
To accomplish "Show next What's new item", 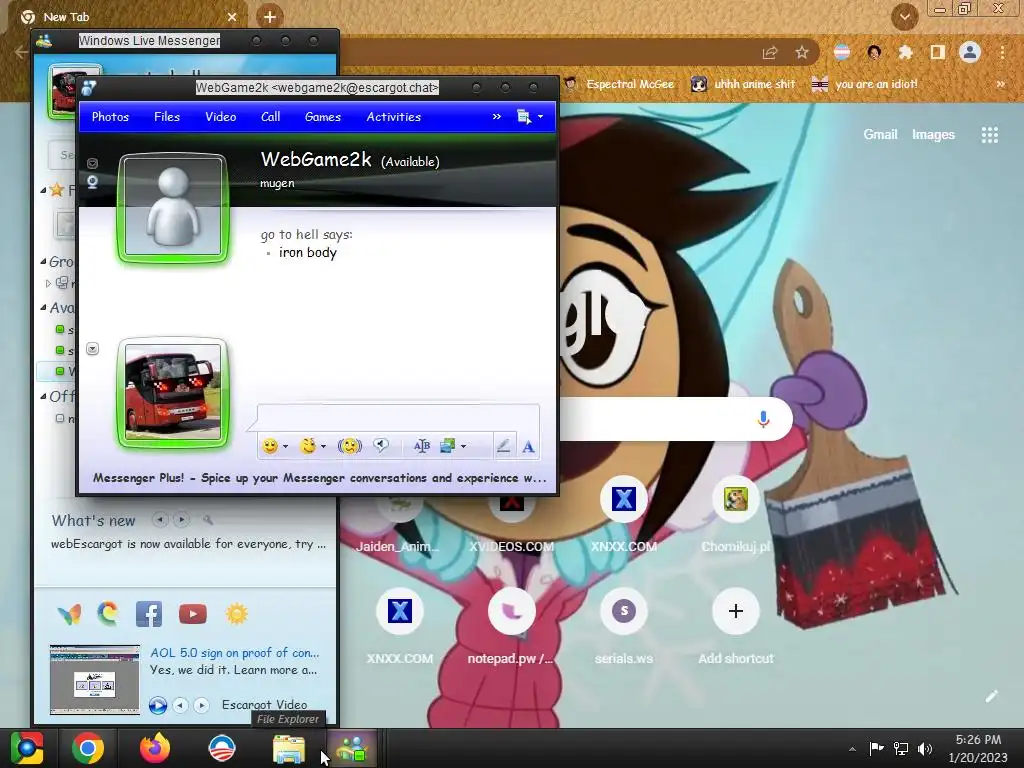I will (182, 520).
